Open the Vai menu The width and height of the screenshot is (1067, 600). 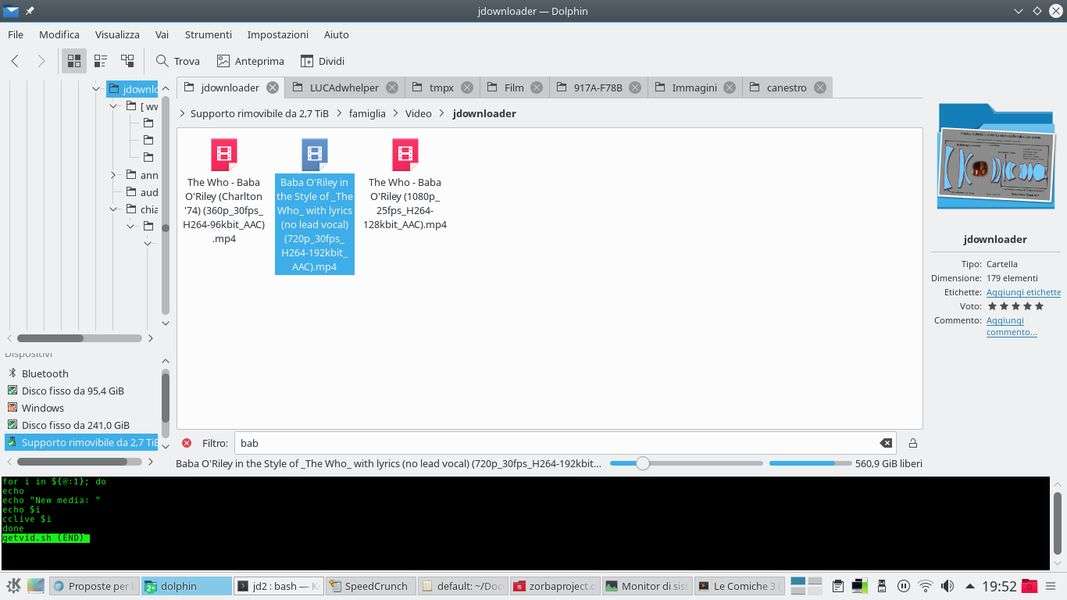[162, 35]
